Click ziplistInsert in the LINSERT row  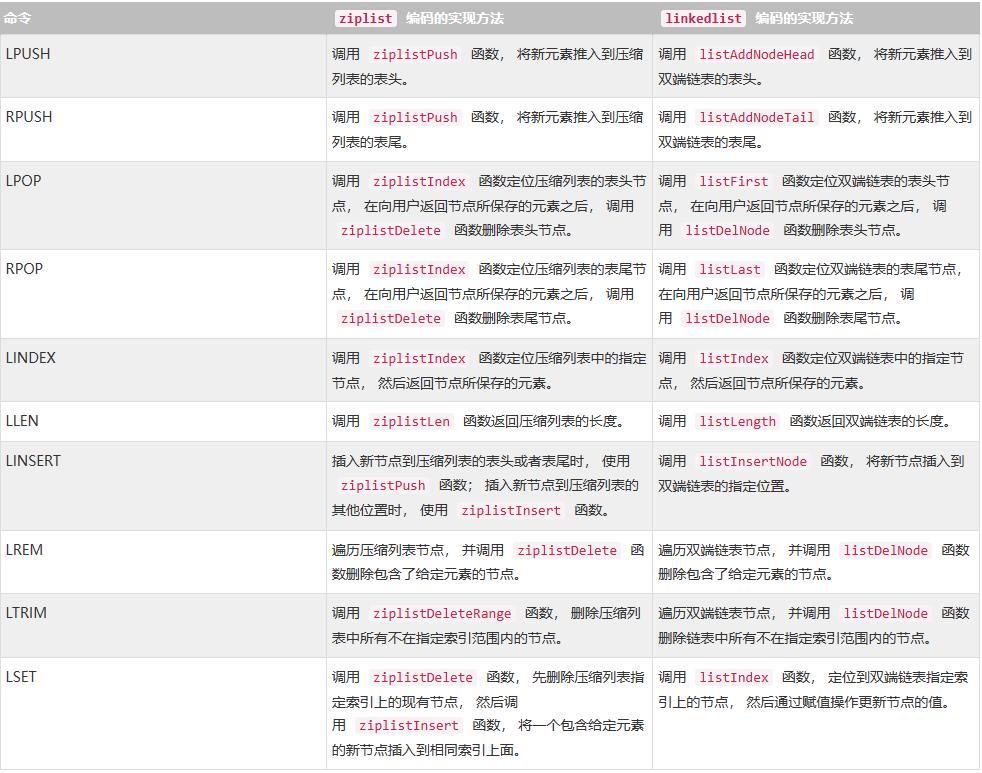(511, 511)
